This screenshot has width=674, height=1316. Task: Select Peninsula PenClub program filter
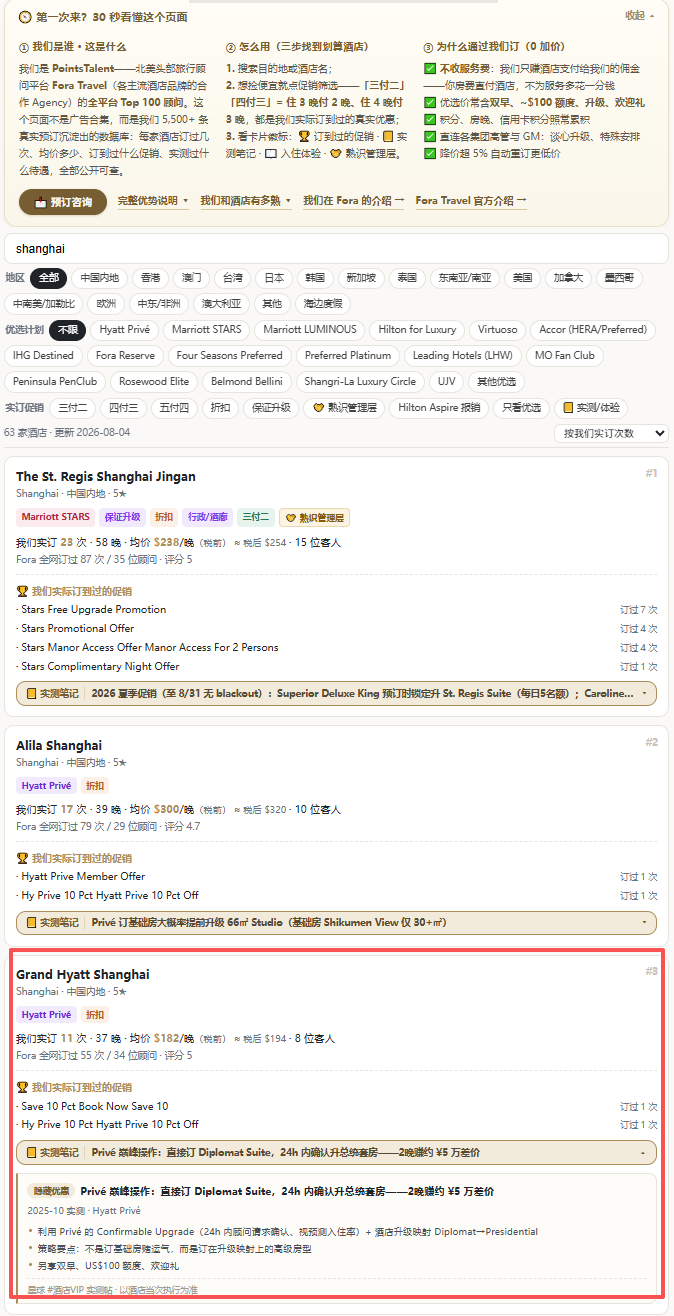point(55,381)
